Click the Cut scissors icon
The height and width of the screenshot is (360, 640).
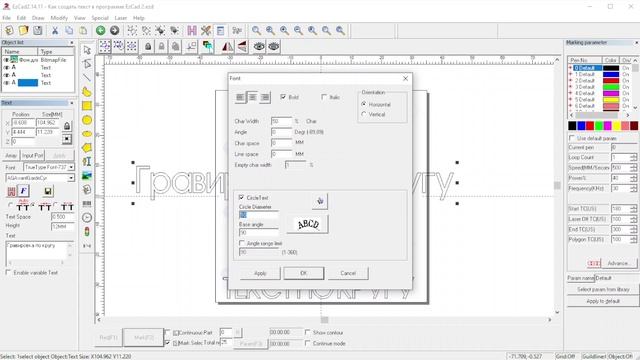tap(55, 30)
